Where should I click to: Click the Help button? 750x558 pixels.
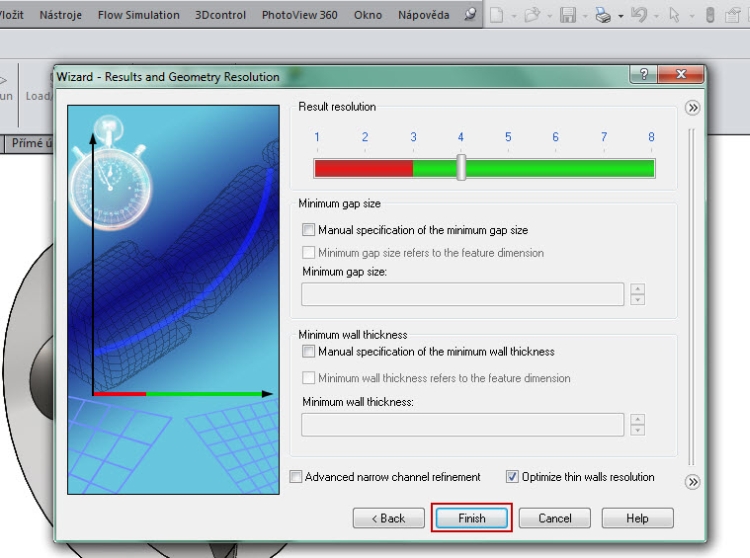[x=637, y=518]
